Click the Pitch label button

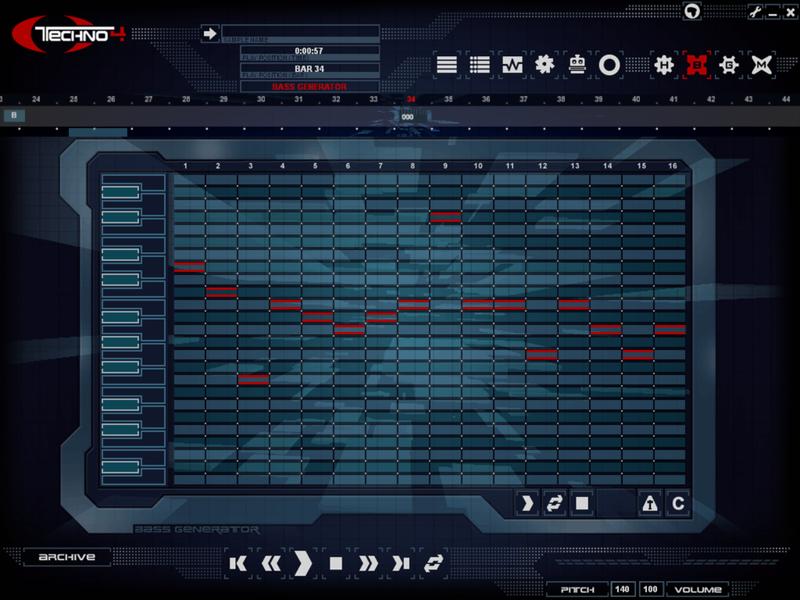[577, 589]
